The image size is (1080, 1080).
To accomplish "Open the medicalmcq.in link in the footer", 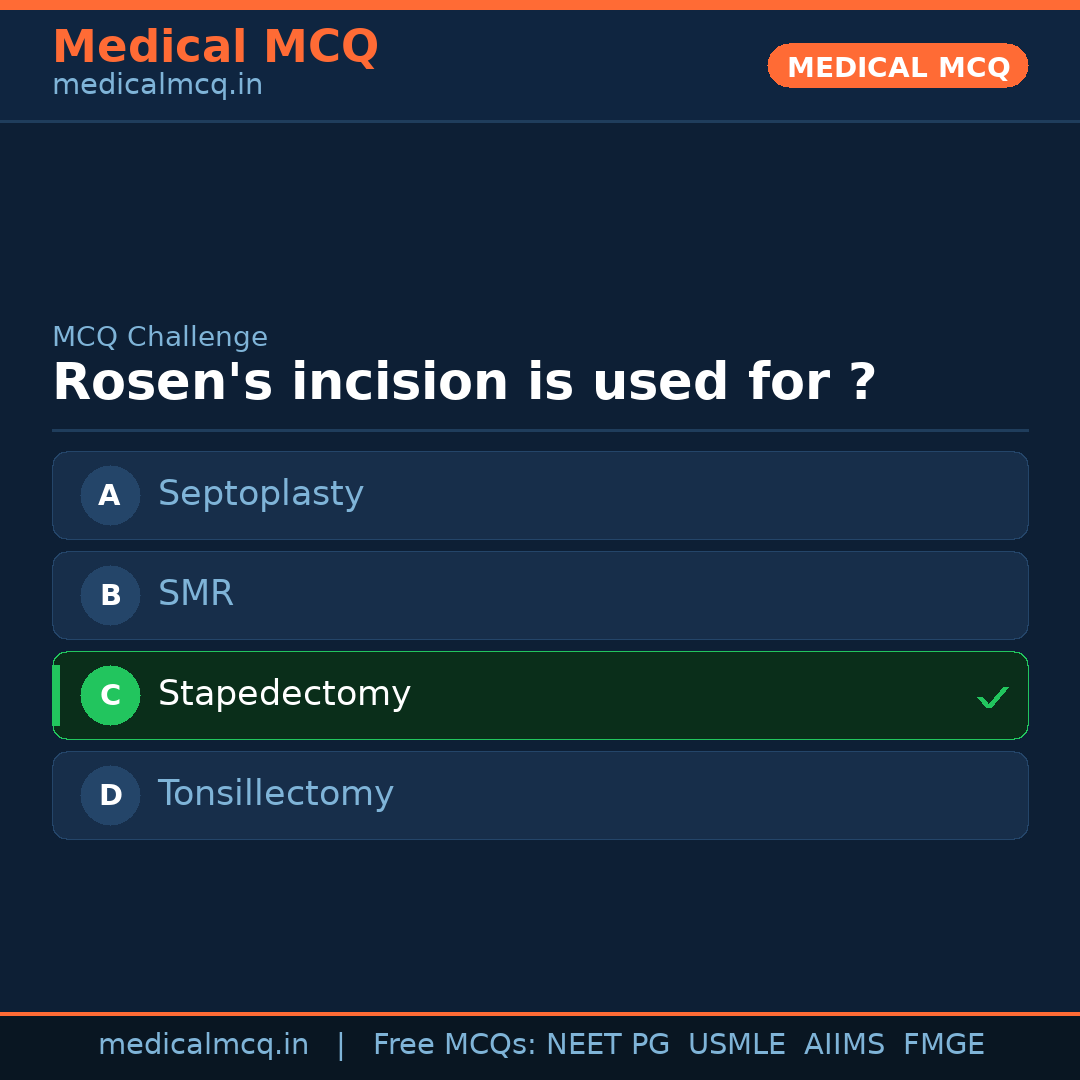I will coord(203,1045).
